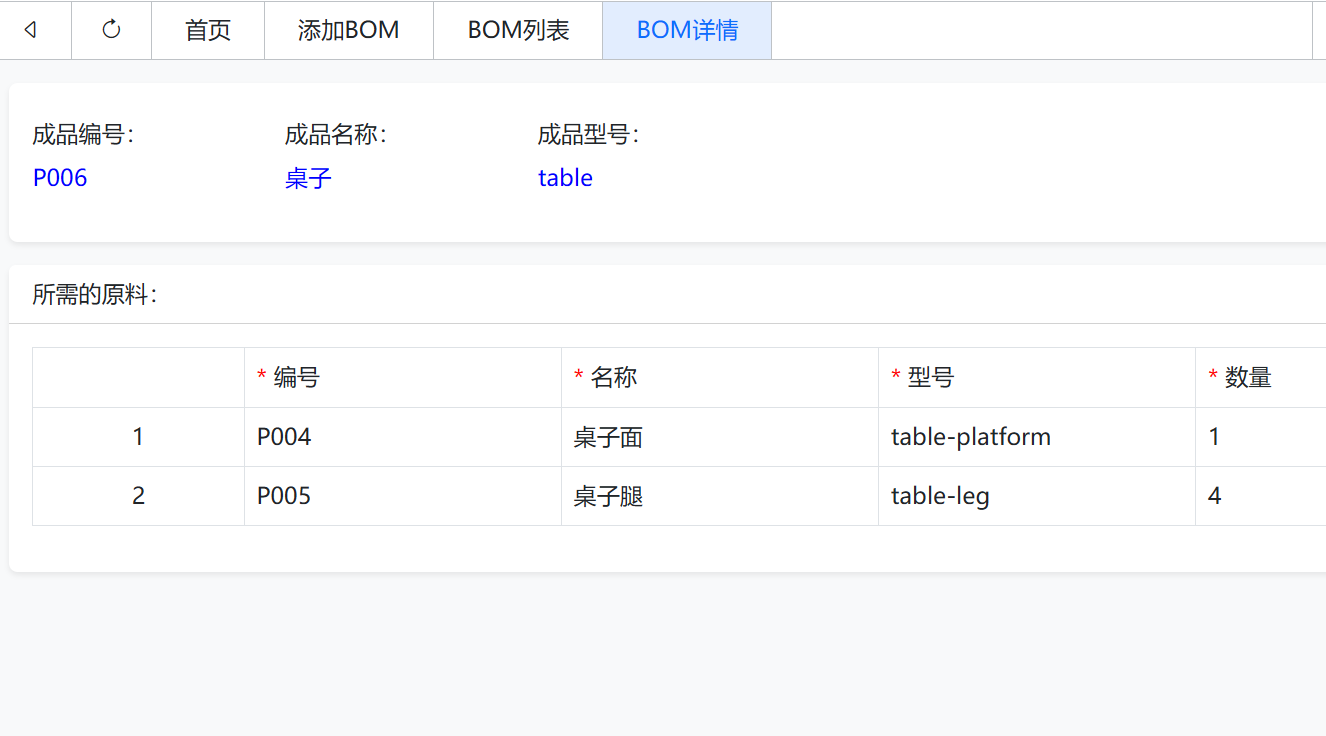Click the 所需的原料 section heading
The height and width of the screenshot is (736, 1326).
point(95,295)
